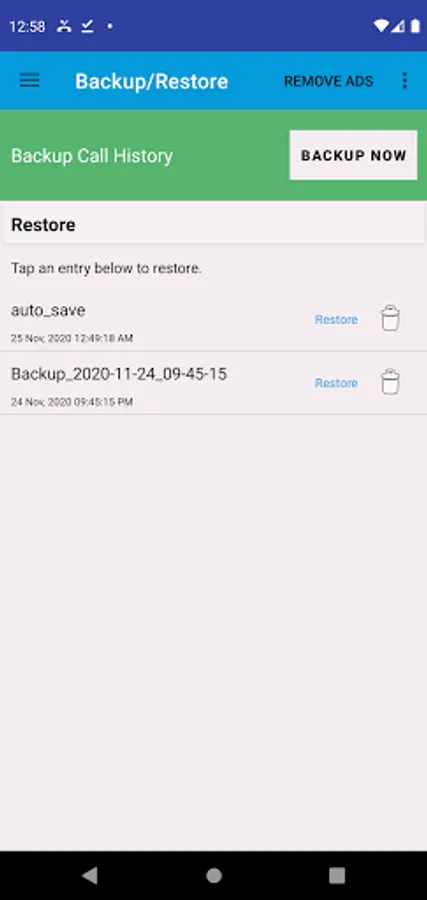Open the three-dot overflow menu
Screen dimensions: 427x900
tap(405, 81)
